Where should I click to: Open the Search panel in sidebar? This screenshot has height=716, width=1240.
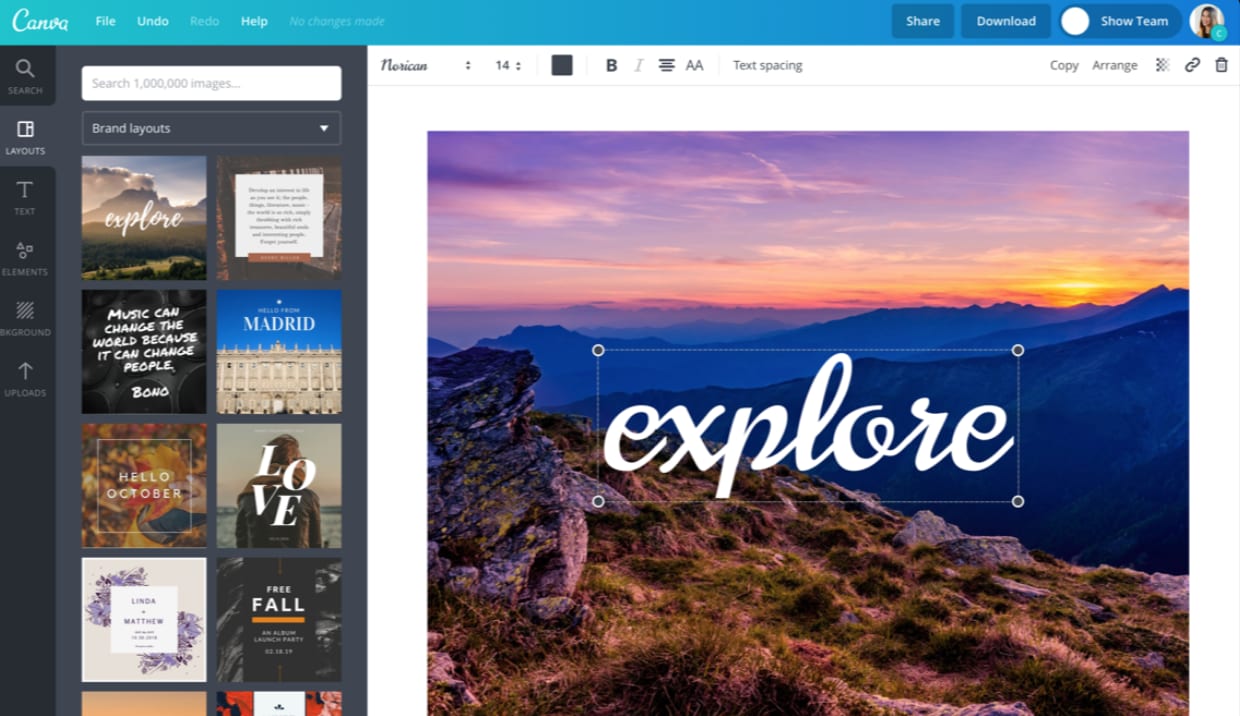point(26,76)
